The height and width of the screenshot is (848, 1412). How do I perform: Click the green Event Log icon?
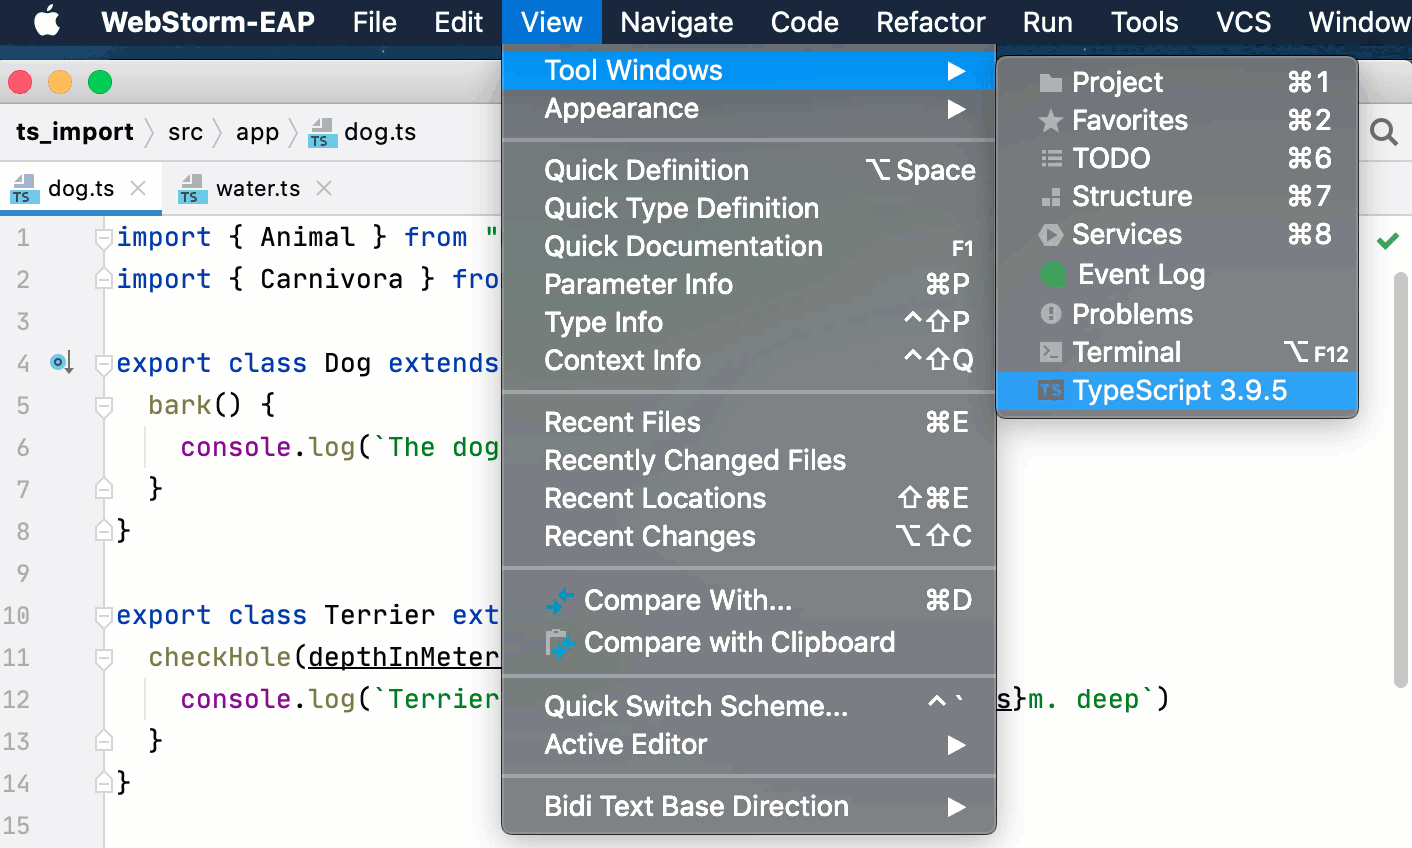(1053, 274)
